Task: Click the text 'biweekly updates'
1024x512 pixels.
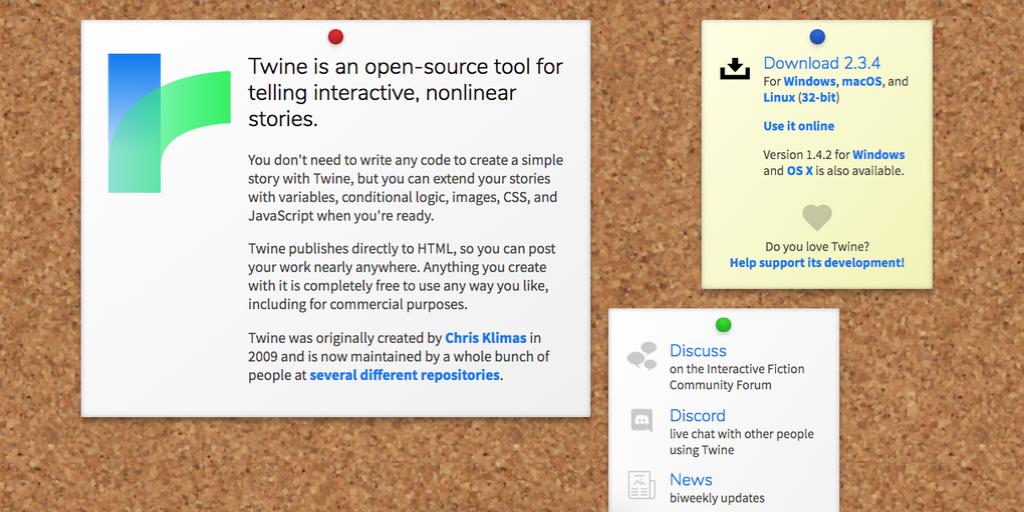Action: [x=716, y=498]
